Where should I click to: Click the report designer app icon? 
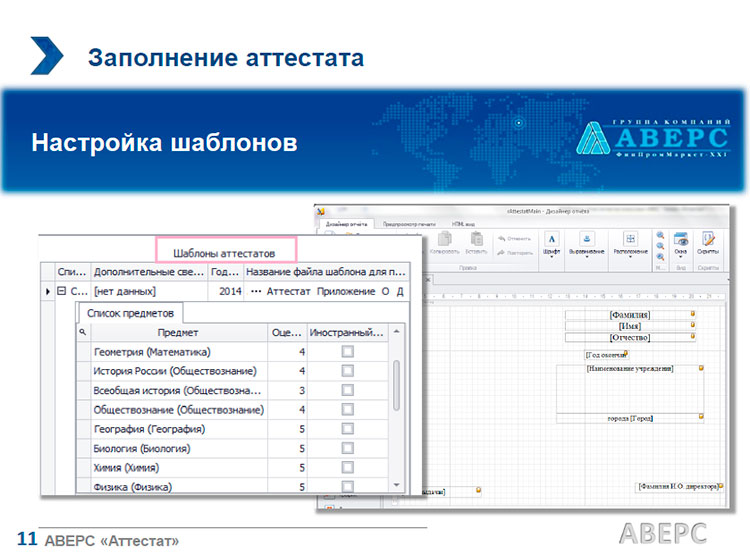[321, 211]
